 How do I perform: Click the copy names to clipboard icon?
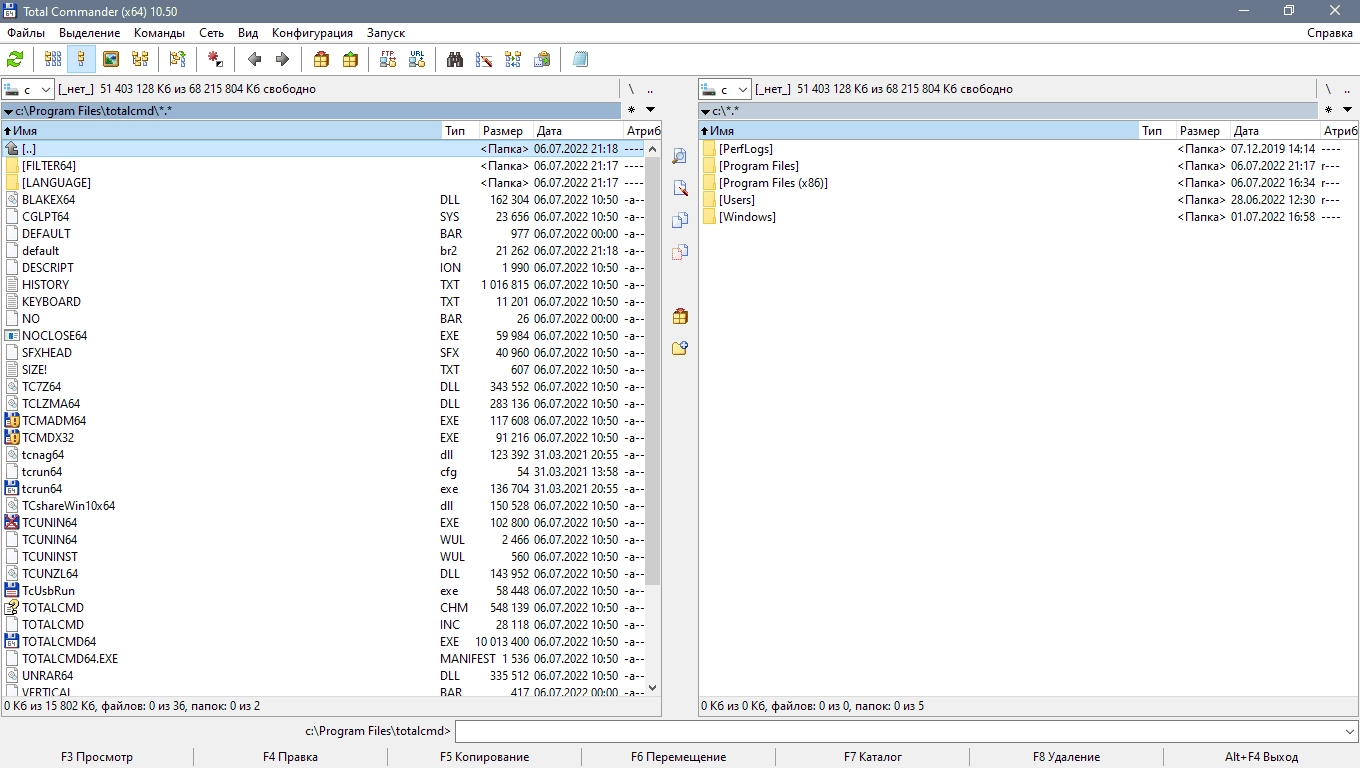542,59
